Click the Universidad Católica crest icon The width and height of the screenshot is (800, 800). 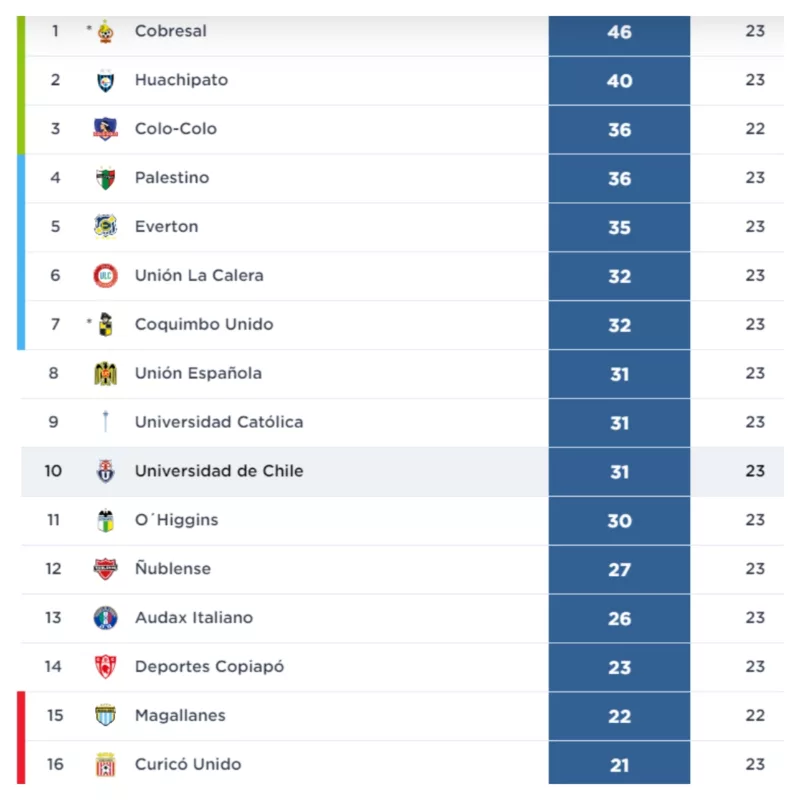point(105,422)
